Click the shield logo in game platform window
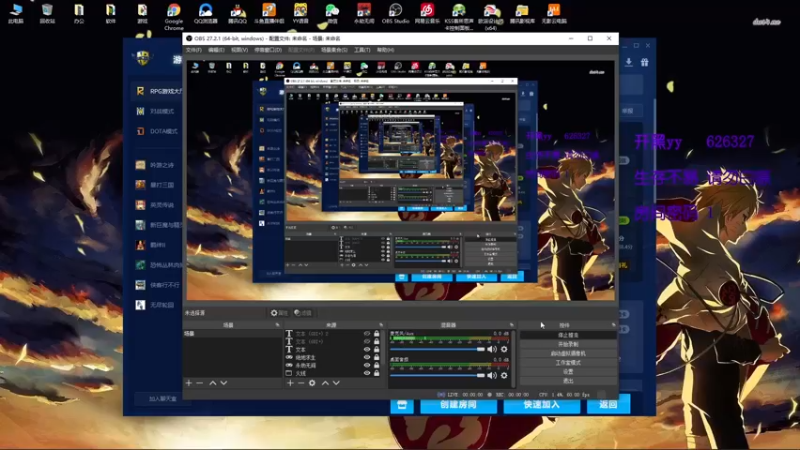This screenshot has height=450, width=800. pyautogui.click(x=143, y=58)
